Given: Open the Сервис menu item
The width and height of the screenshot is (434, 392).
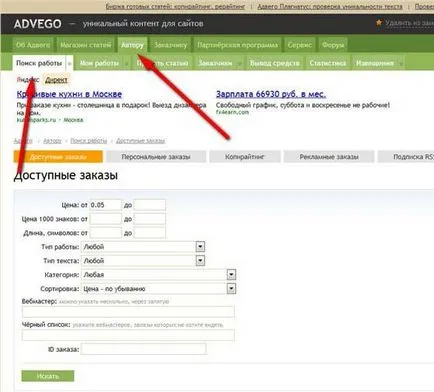Looking at the screenshot, I should coord(300,45).
